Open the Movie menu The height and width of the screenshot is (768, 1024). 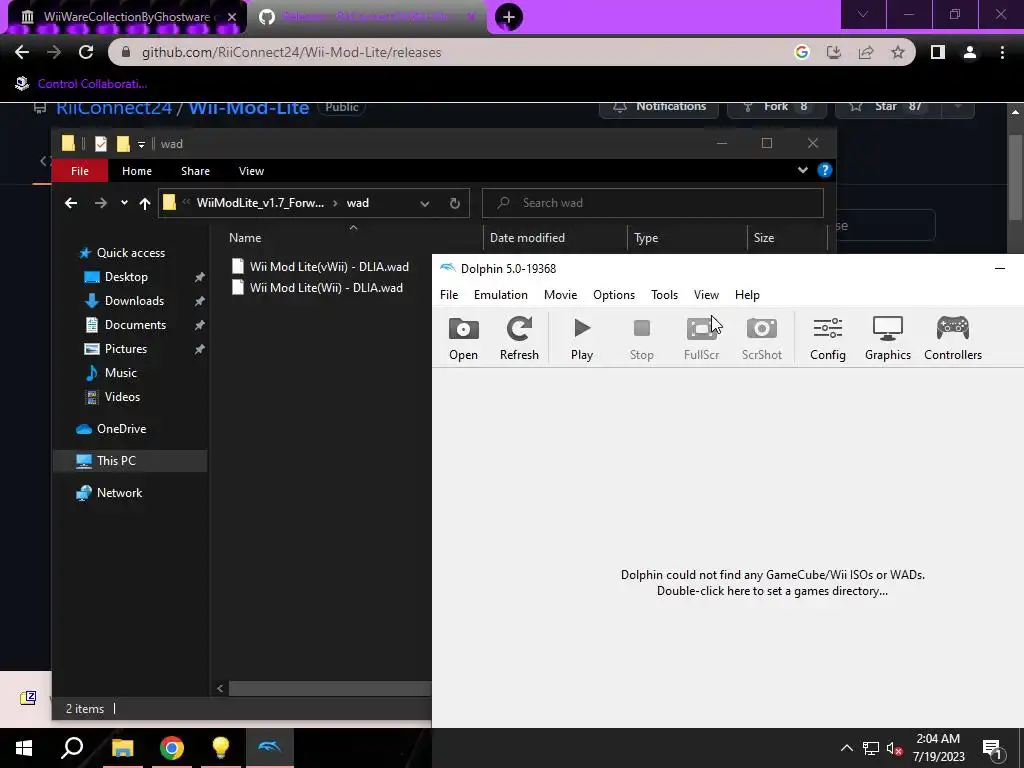tap(560, 295)
